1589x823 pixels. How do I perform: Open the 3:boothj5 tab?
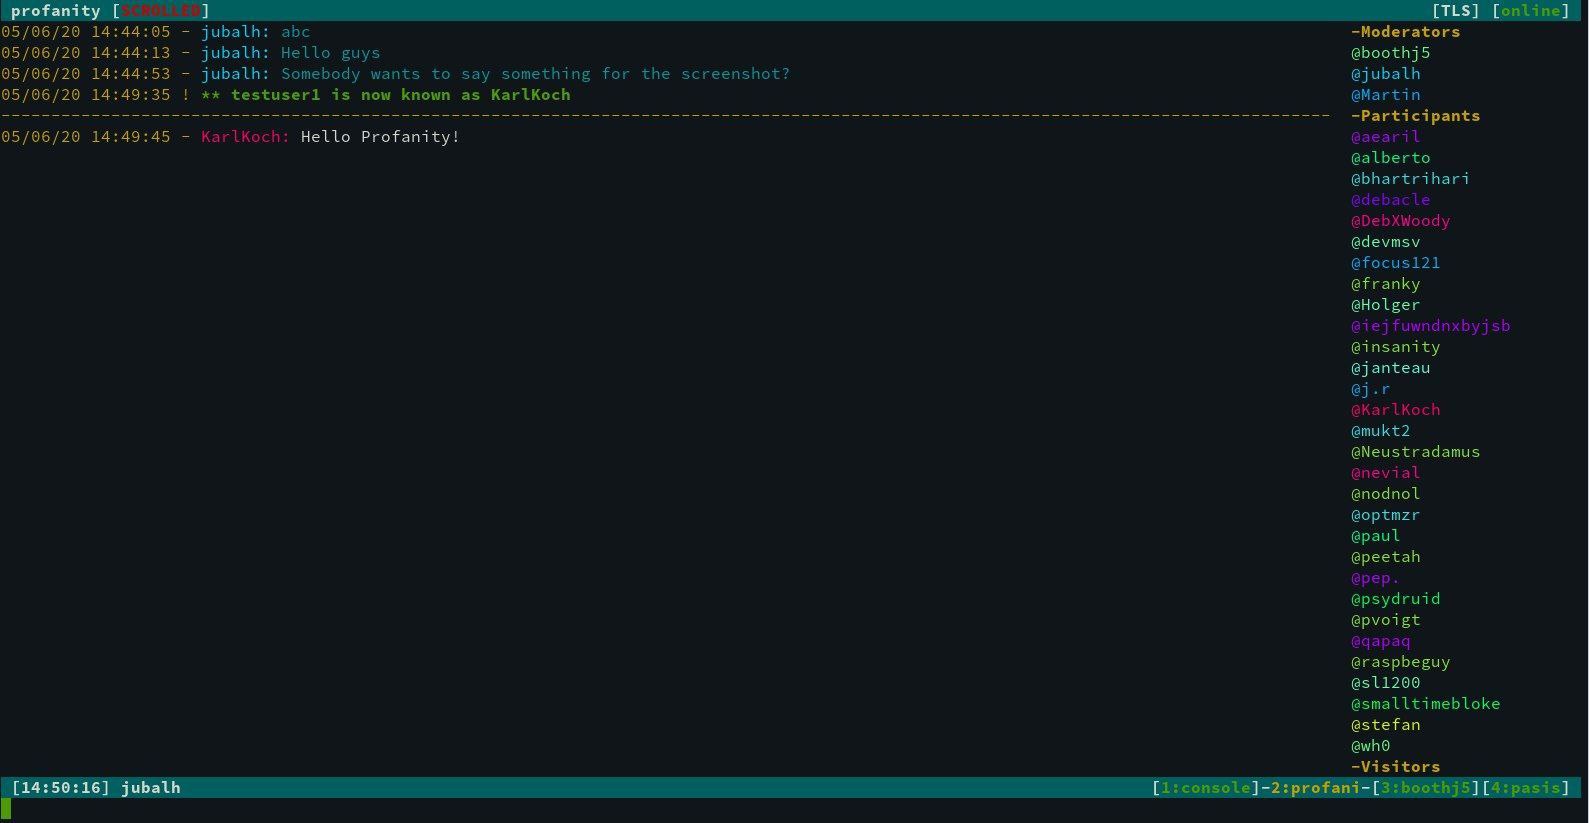[1426, 787]
